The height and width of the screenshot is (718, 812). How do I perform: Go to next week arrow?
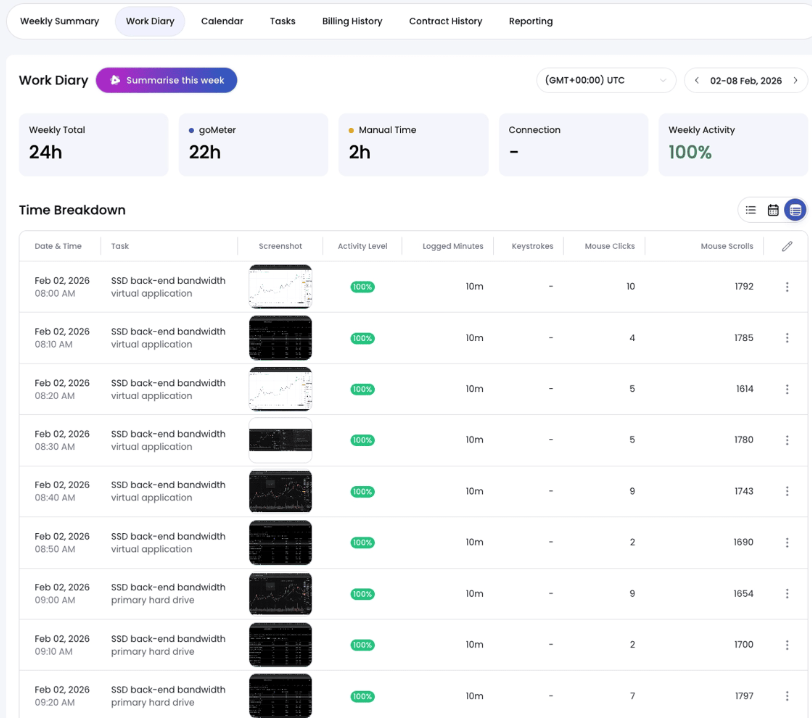pos(796,80)
